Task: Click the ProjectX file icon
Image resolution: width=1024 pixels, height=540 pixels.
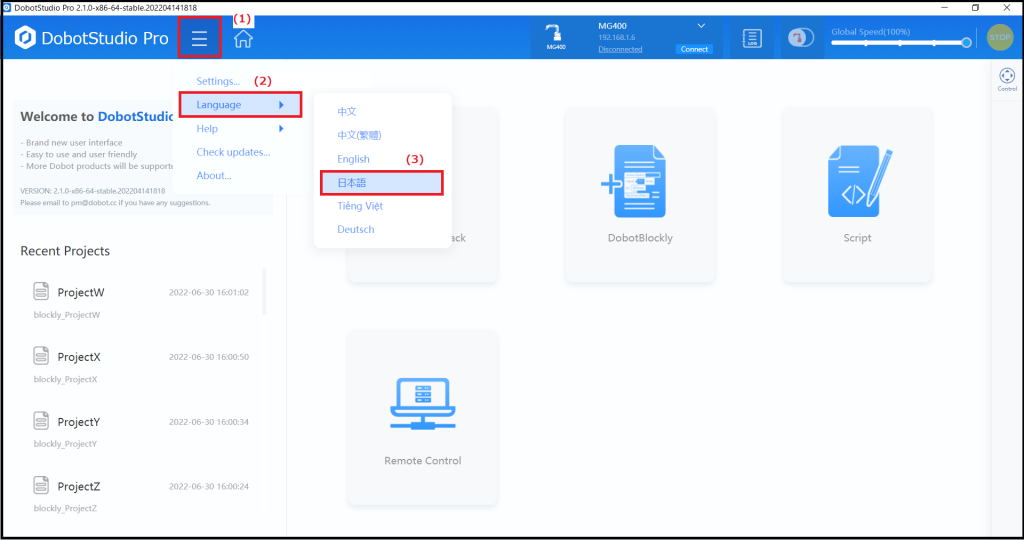Action: (x=41, y=356)
